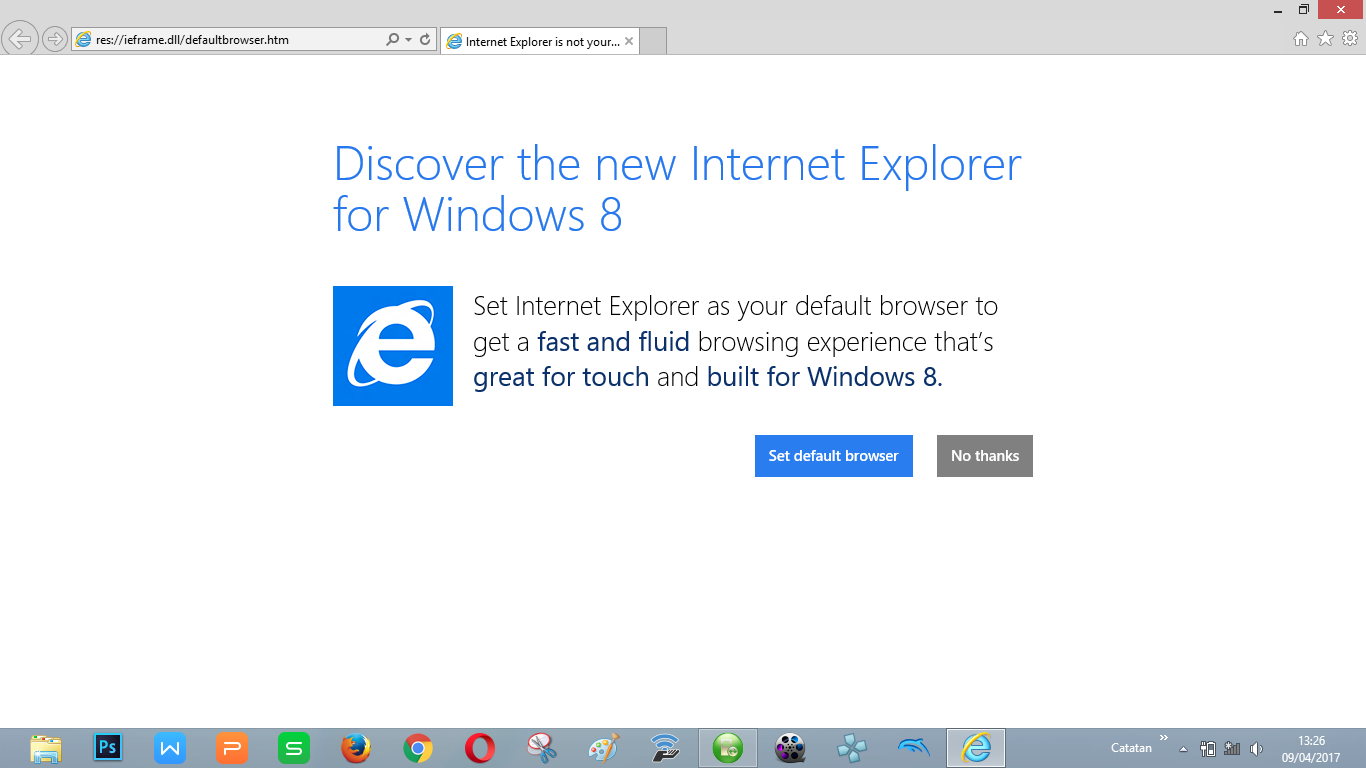Image resolution: width=1366 pixels, height=768 pixels.
Task: Click the 'great for touch' text
Action: [561, 377]
